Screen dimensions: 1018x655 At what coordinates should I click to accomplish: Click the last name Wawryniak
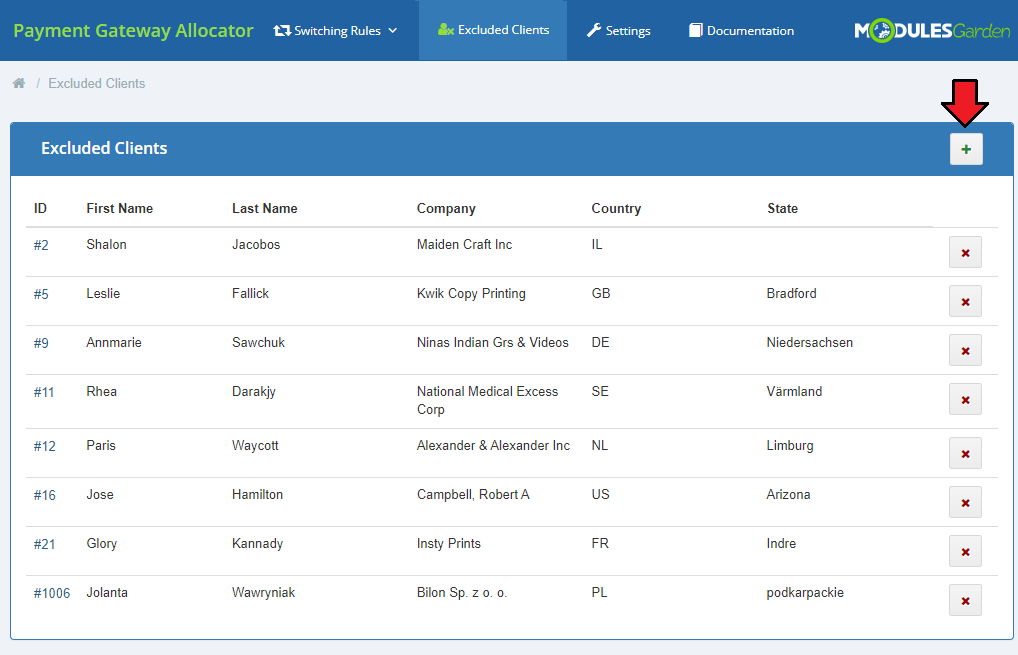click(264, 593)
